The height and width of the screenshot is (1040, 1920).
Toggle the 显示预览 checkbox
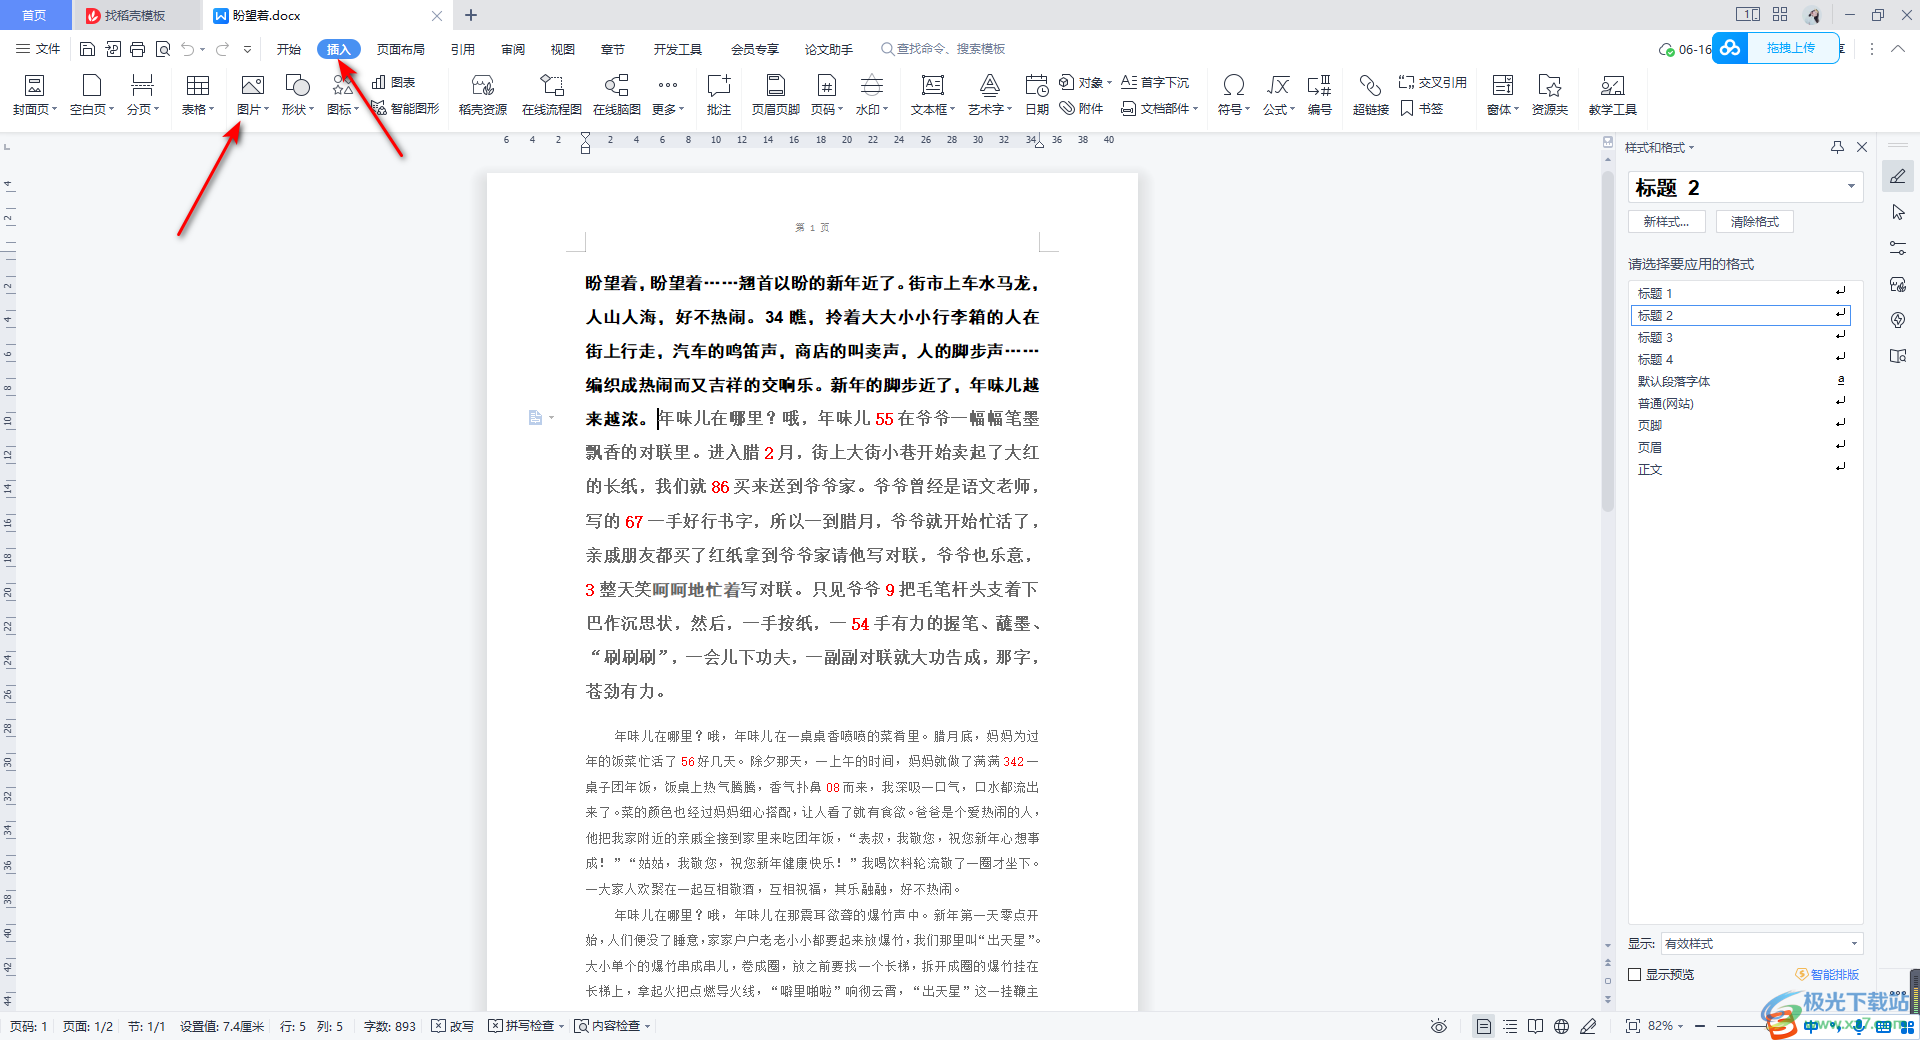pyautogui.click(x=1635, y=974)
